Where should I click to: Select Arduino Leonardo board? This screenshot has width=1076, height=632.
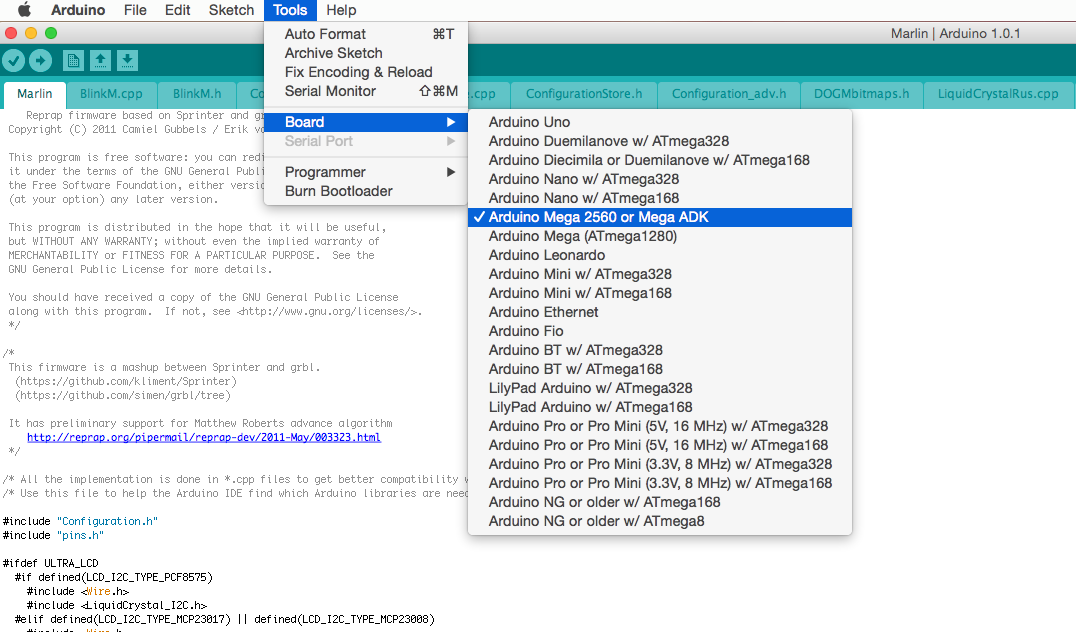point(659,255)
